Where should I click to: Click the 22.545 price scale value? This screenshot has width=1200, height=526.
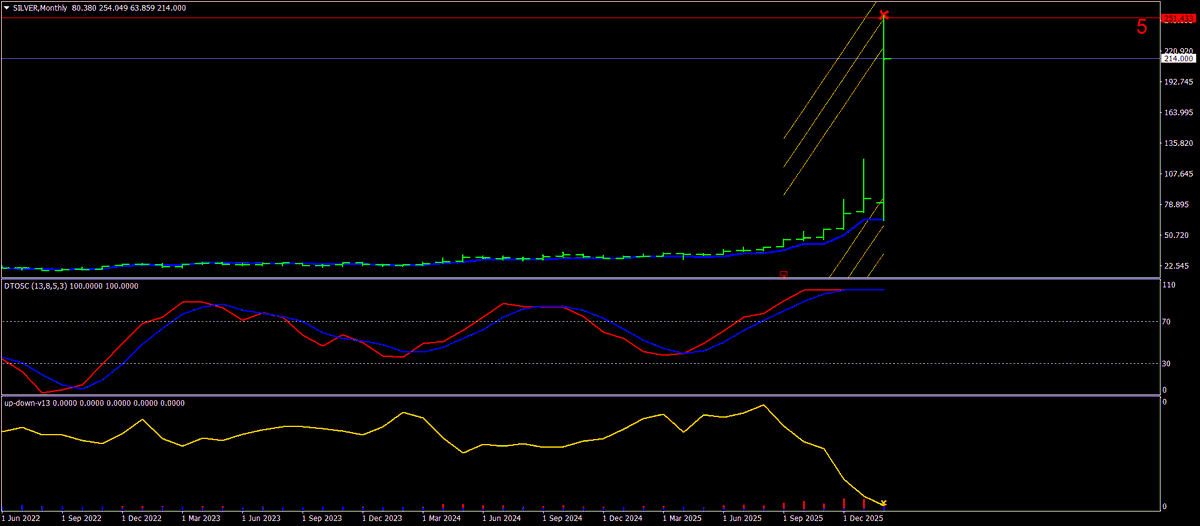point(1179,266)
